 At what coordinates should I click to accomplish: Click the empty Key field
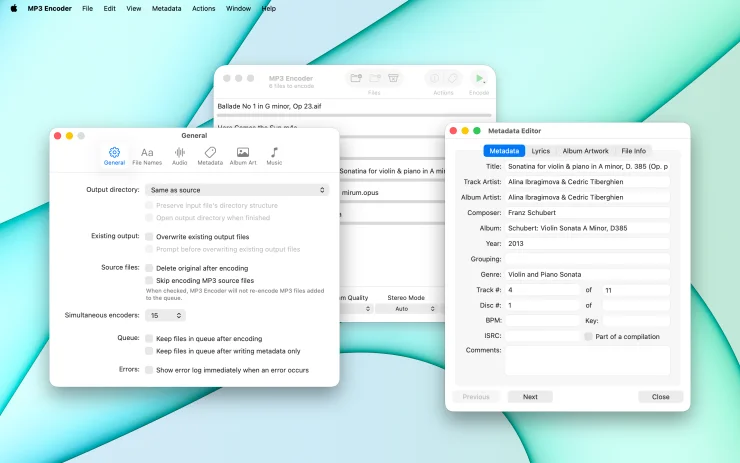point(636,320)
